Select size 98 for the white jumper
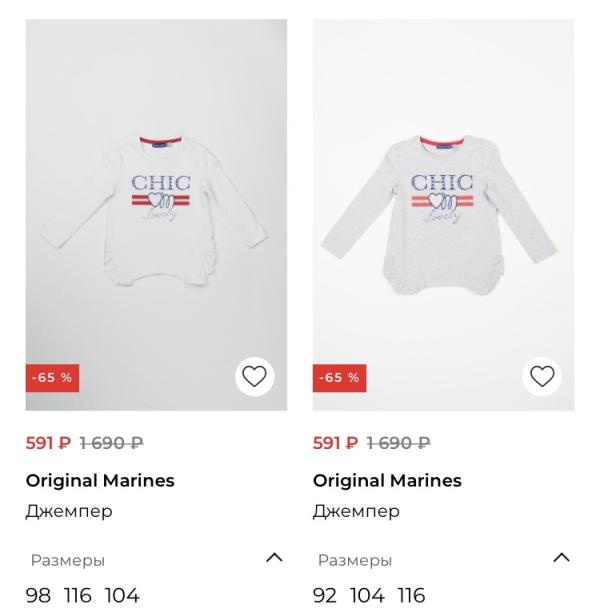This screenshot has height=615, width=600. point(38,595)
